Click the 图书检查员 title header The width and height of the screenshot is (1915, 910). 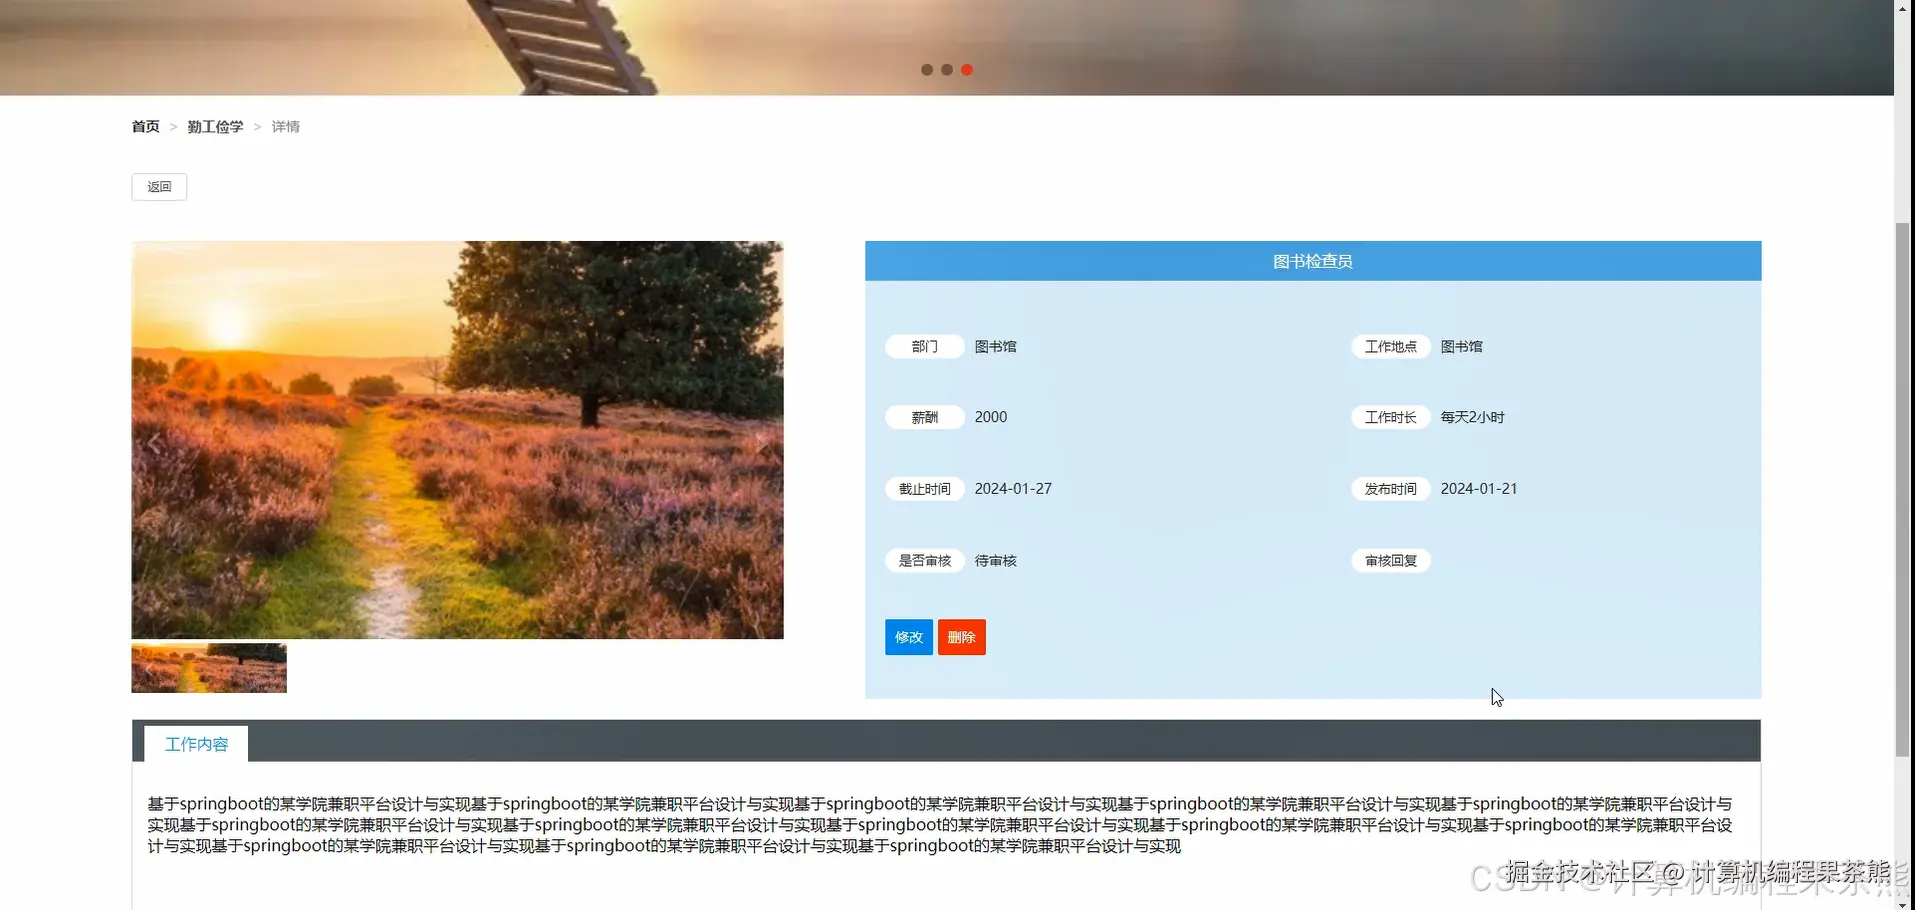(x=1313, y=261)
